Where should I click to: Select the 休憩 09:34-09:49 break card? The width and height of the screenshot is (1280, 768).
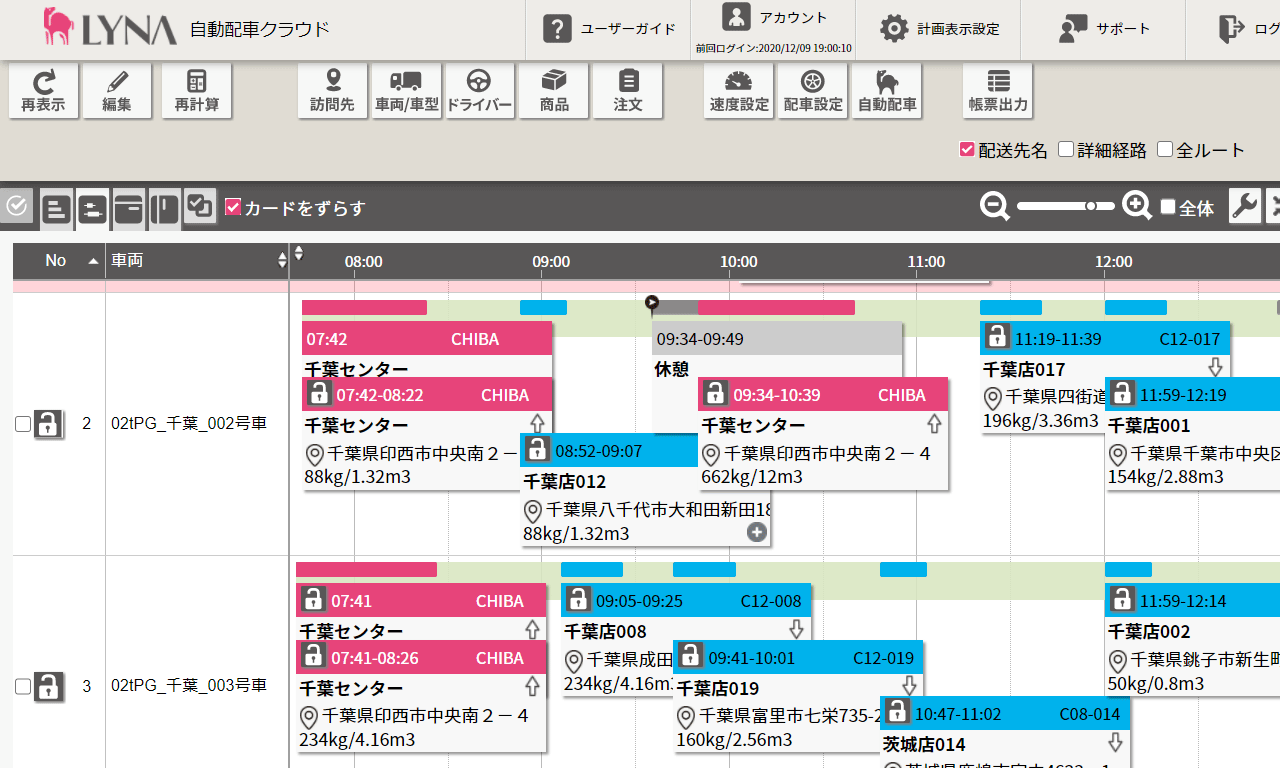[776, 350]
